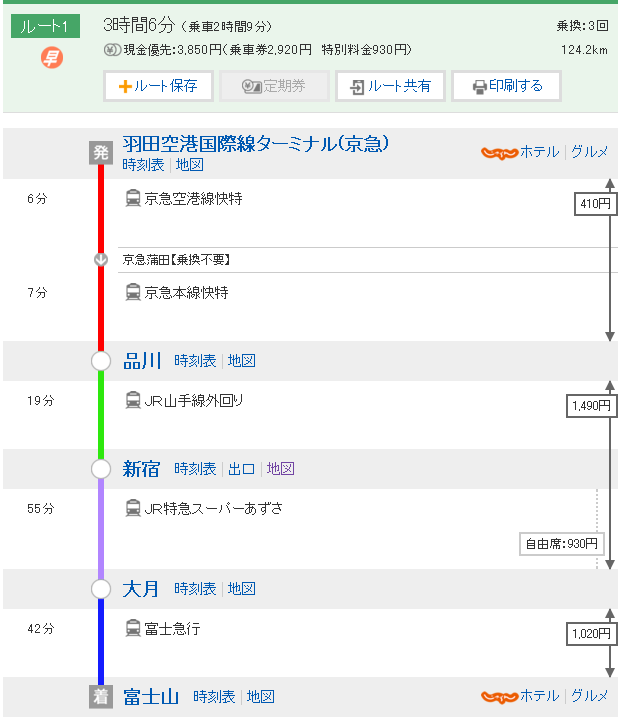Open the ホテル link in the 富士山 row
The height and width of the screenshot is (718, 622).
click(540, 696)
